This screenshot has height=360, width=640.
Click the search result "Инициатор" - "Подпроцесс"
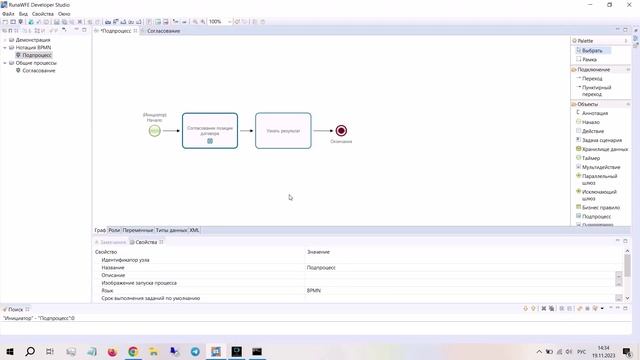pyautogui.click(x=39, y=318)
